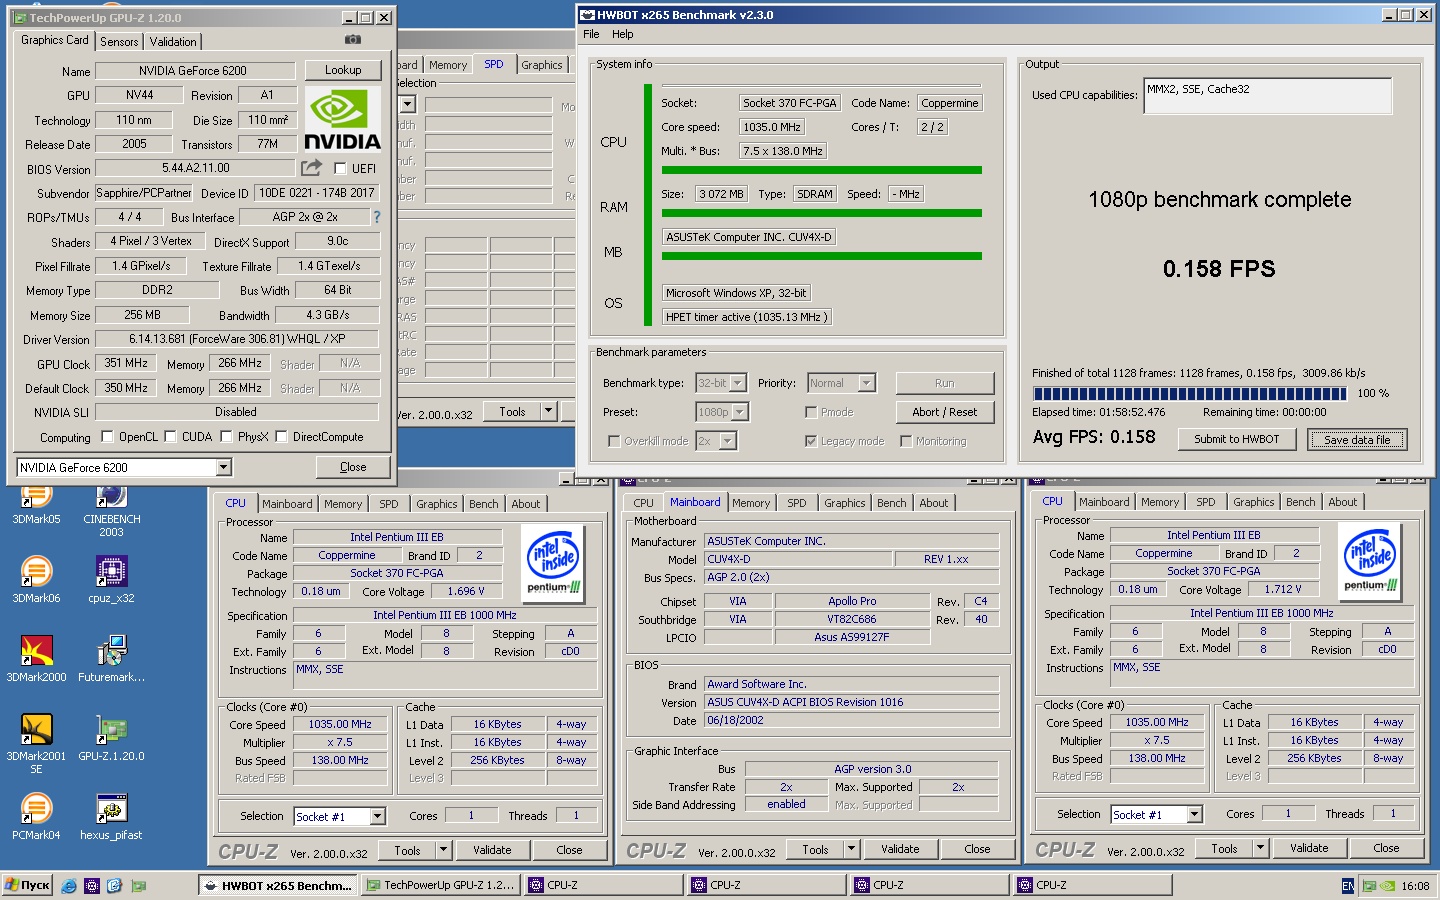The image size is (1440, 900).
Task: Click the 16:08 taskbar clock
Action: tap(1415, 886)
